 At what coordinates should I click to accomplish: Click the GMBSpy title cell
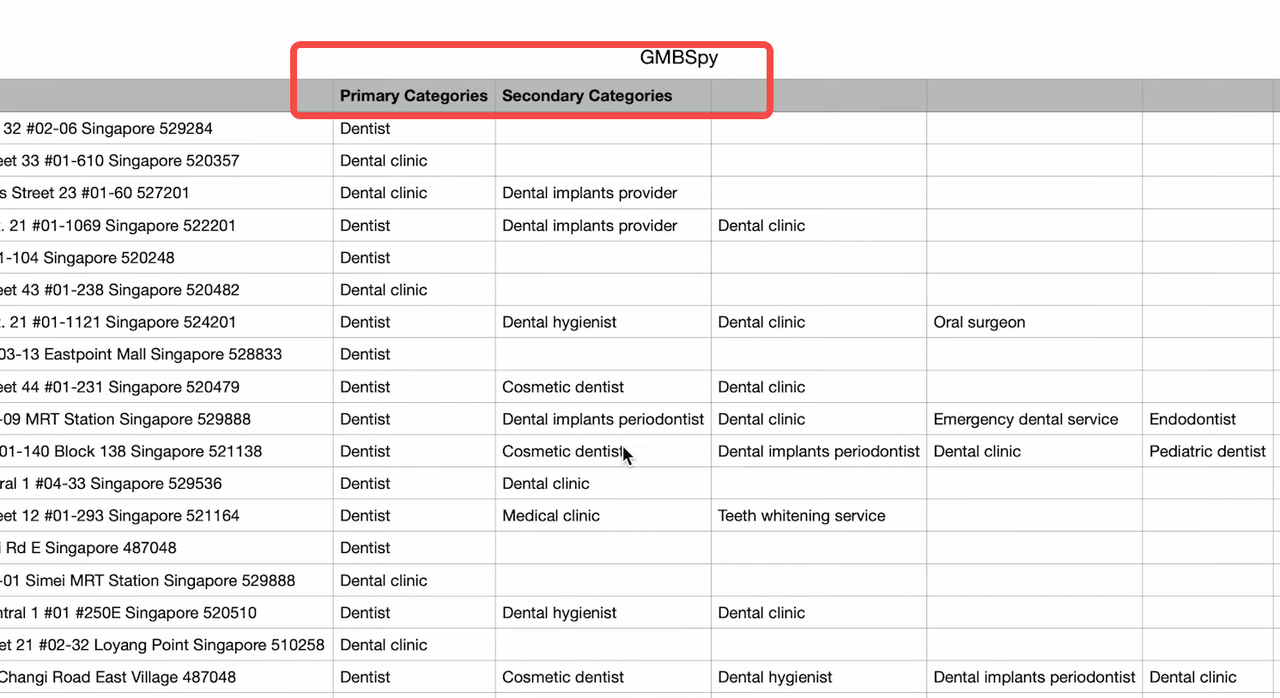click(x=679, y=58)
